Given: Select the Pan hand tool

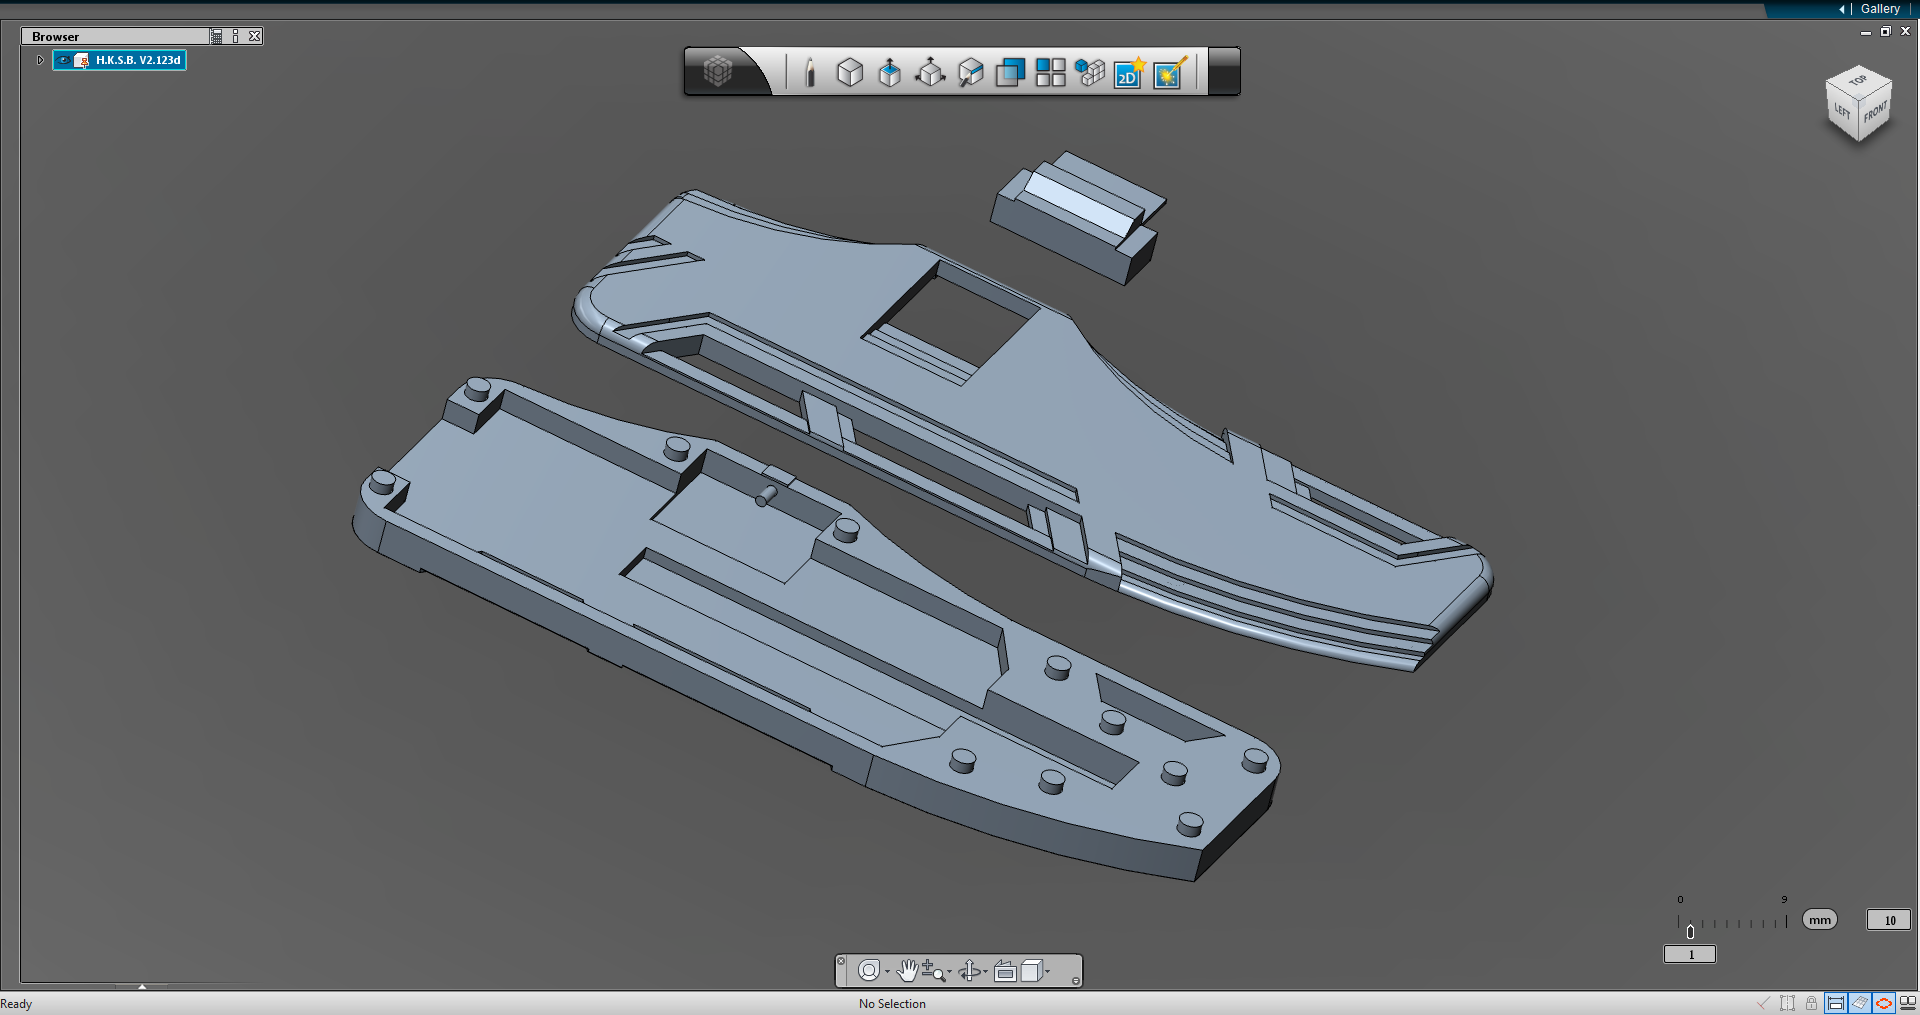Looking at the screenshot, I should click(907, 970).
